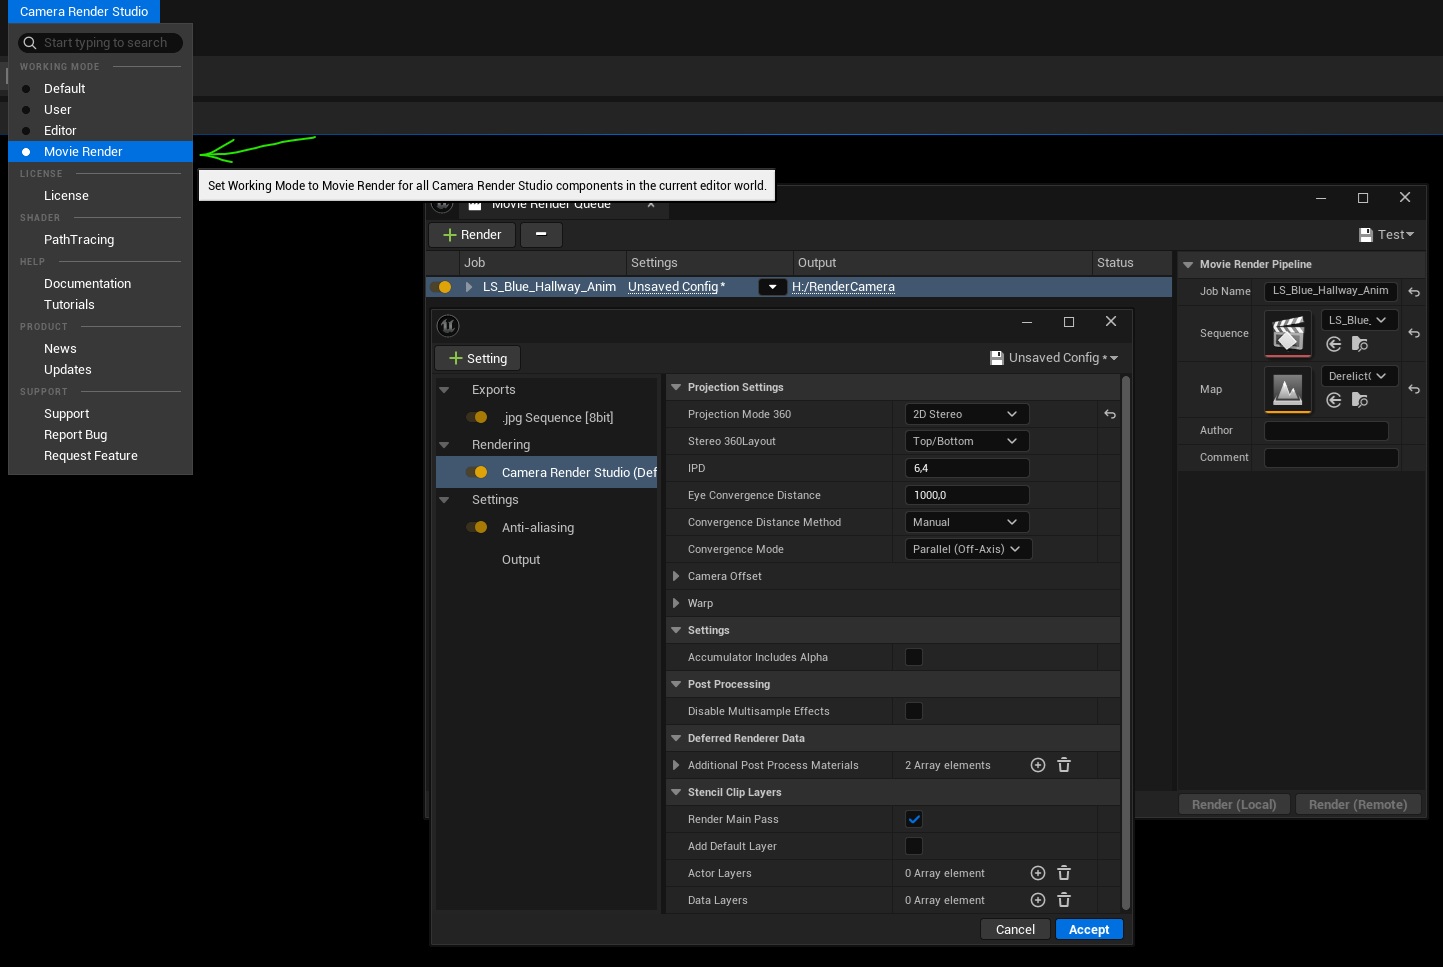Remove selected job with minus button
The width and height of the screenshot is (1443, 967).
[x=541, y=235]
